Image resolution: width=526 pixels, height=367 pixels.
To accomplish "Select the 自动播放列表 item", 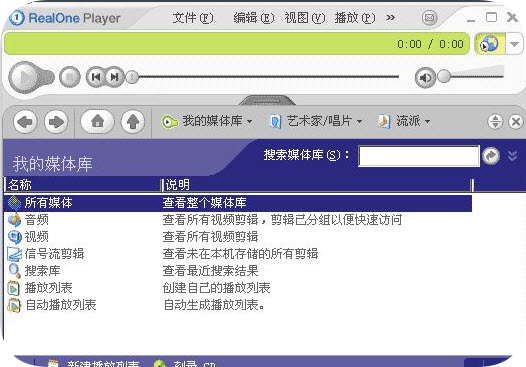I will click(x=61, y=305).
